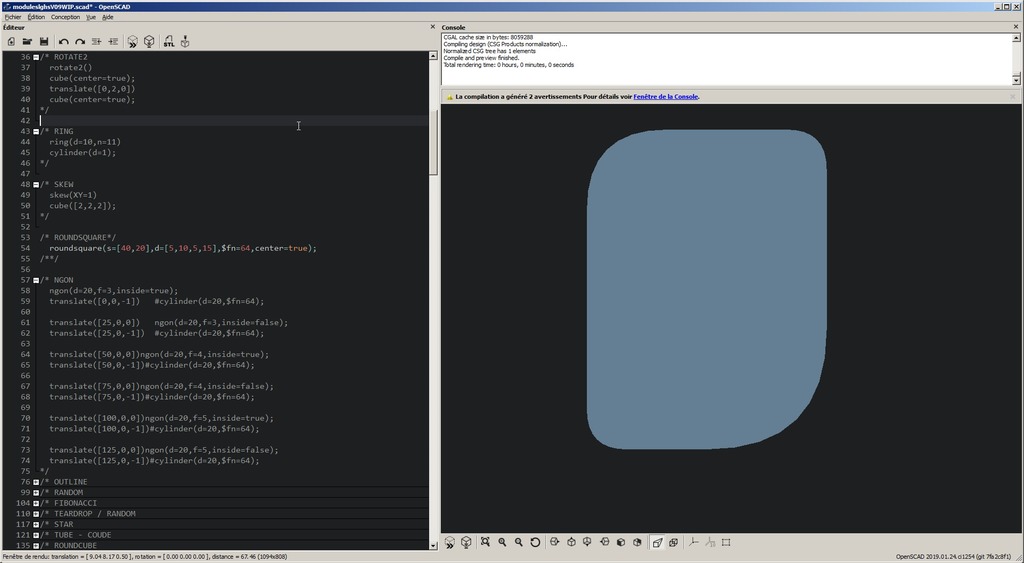Click the Render icon in editor toolbar

(149, 42)
